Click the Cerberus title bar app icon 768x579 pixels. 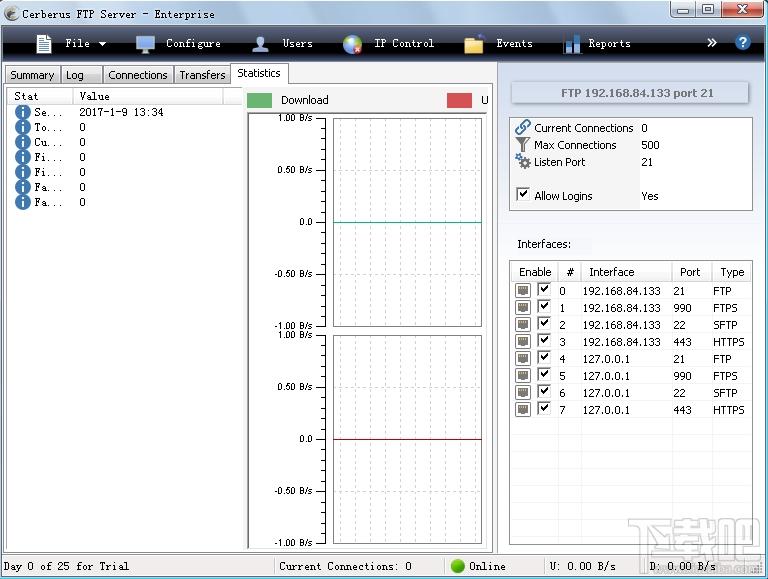pos(11,14)
